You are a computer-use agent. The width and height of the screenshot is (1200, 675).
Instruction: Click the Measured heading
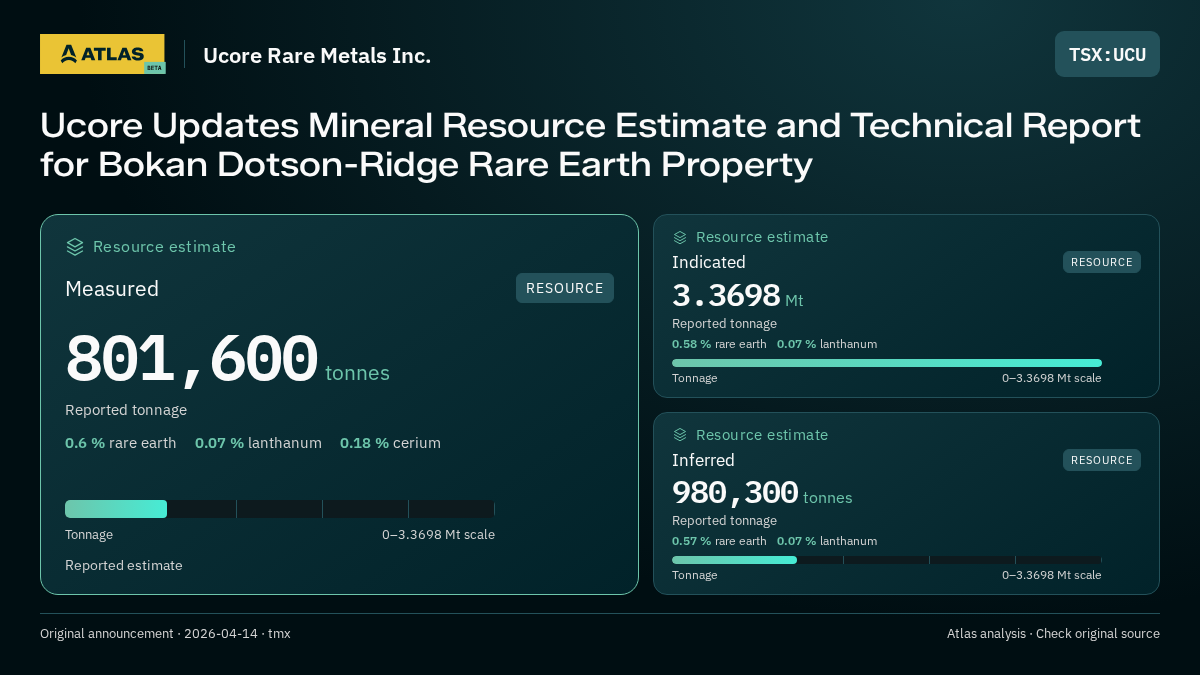(x=112, y=289)
